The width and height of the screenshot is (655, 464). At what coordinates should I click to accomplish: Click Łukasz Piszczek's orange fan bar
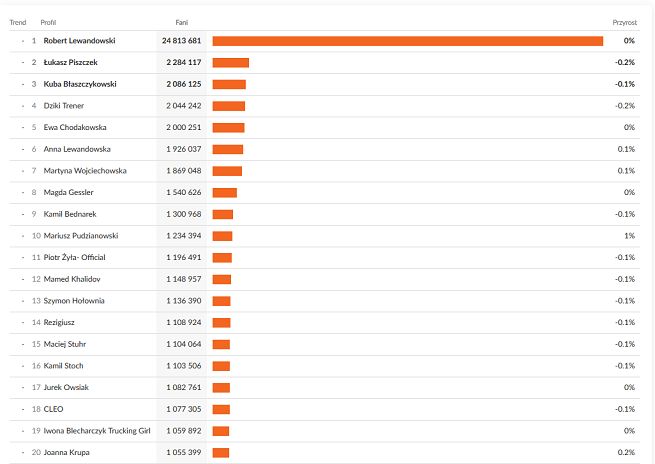pos(230,63)
